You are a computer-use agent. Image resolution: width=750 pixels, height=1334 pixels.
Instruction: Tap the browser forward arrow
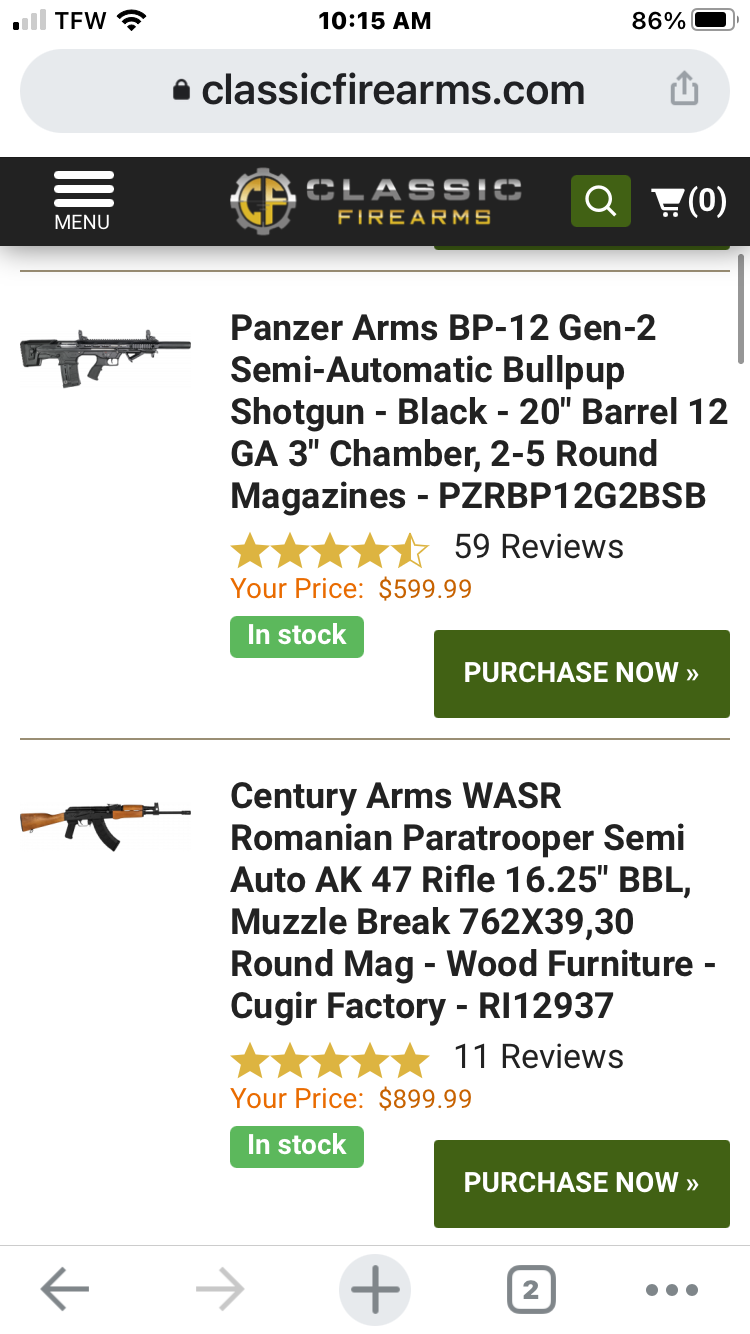pyautogui.click(x=220, y=1290)
